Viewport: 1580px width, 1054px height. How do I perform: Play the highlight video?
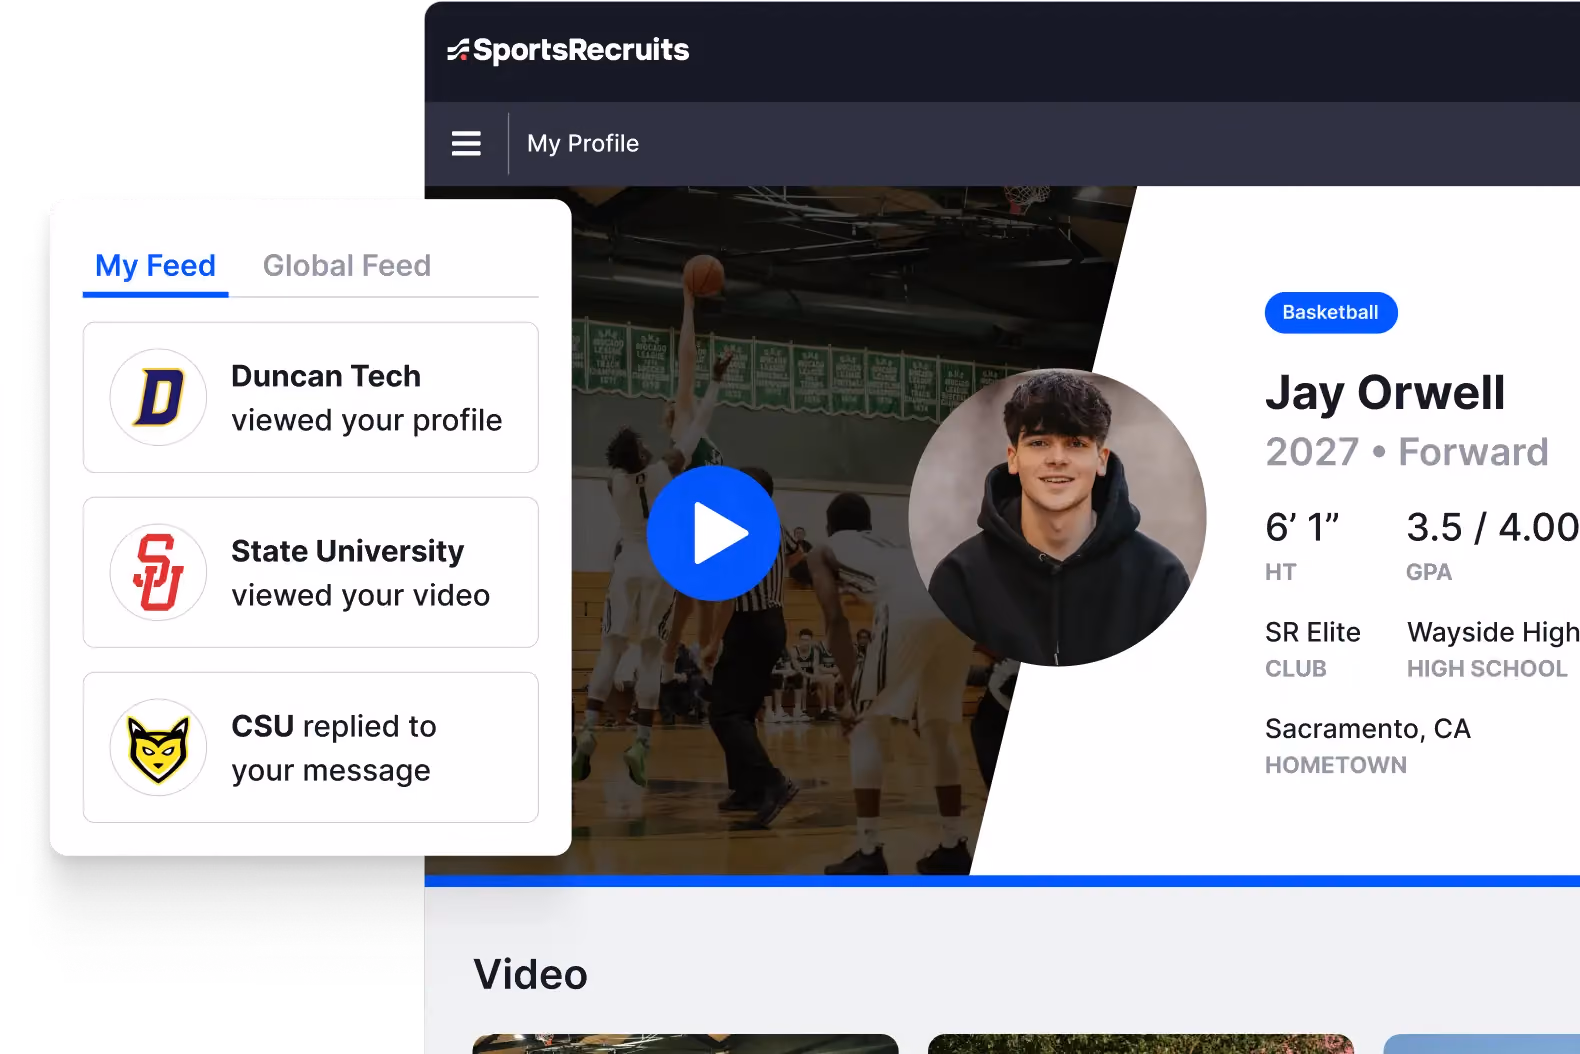[x=713, y=533]
